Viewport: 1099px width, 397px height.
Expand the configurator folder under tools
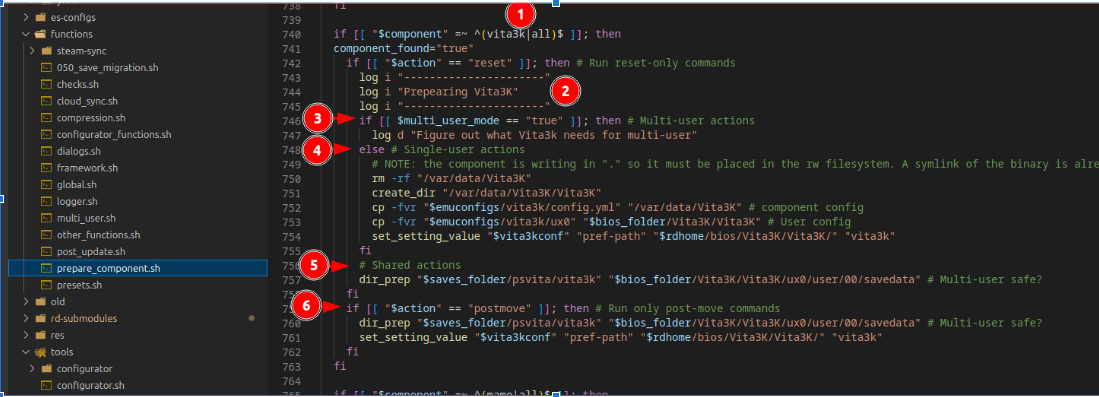coord(32,369)
